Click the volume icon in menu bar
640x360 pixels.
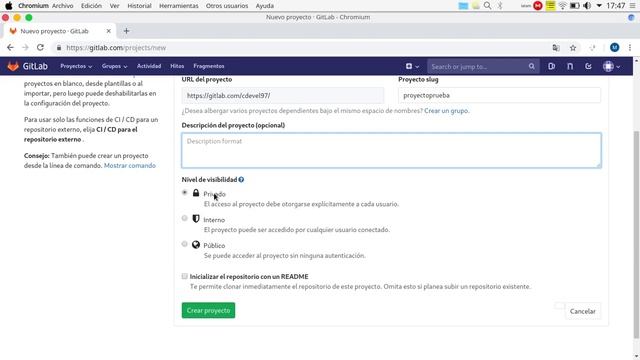tap(587, 6)
